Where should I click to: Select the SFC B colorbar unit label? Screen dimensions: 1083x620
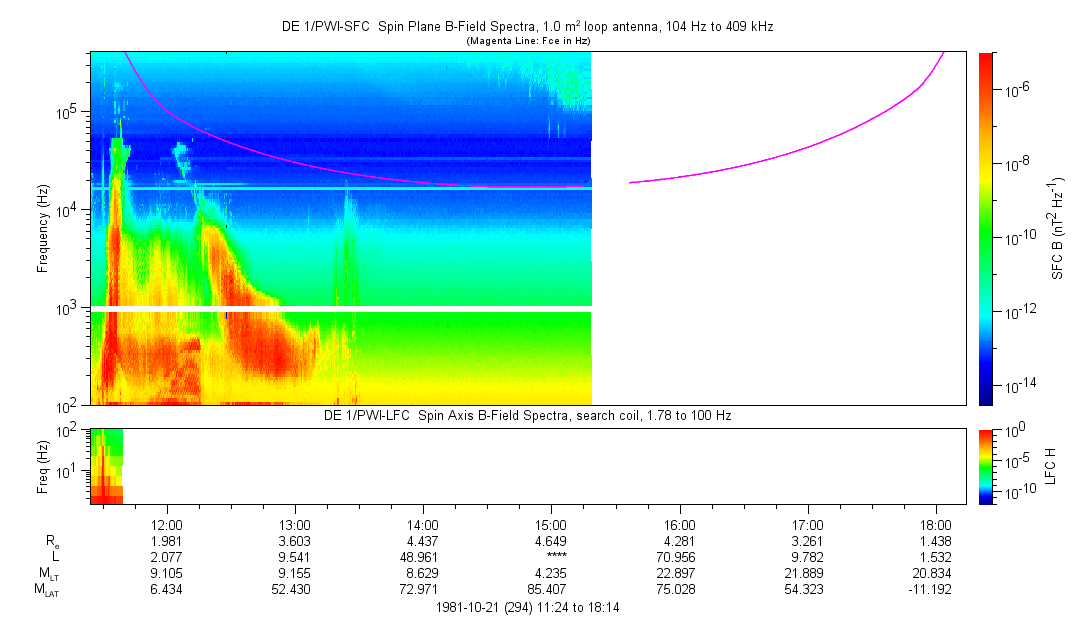pos(1058,228)
